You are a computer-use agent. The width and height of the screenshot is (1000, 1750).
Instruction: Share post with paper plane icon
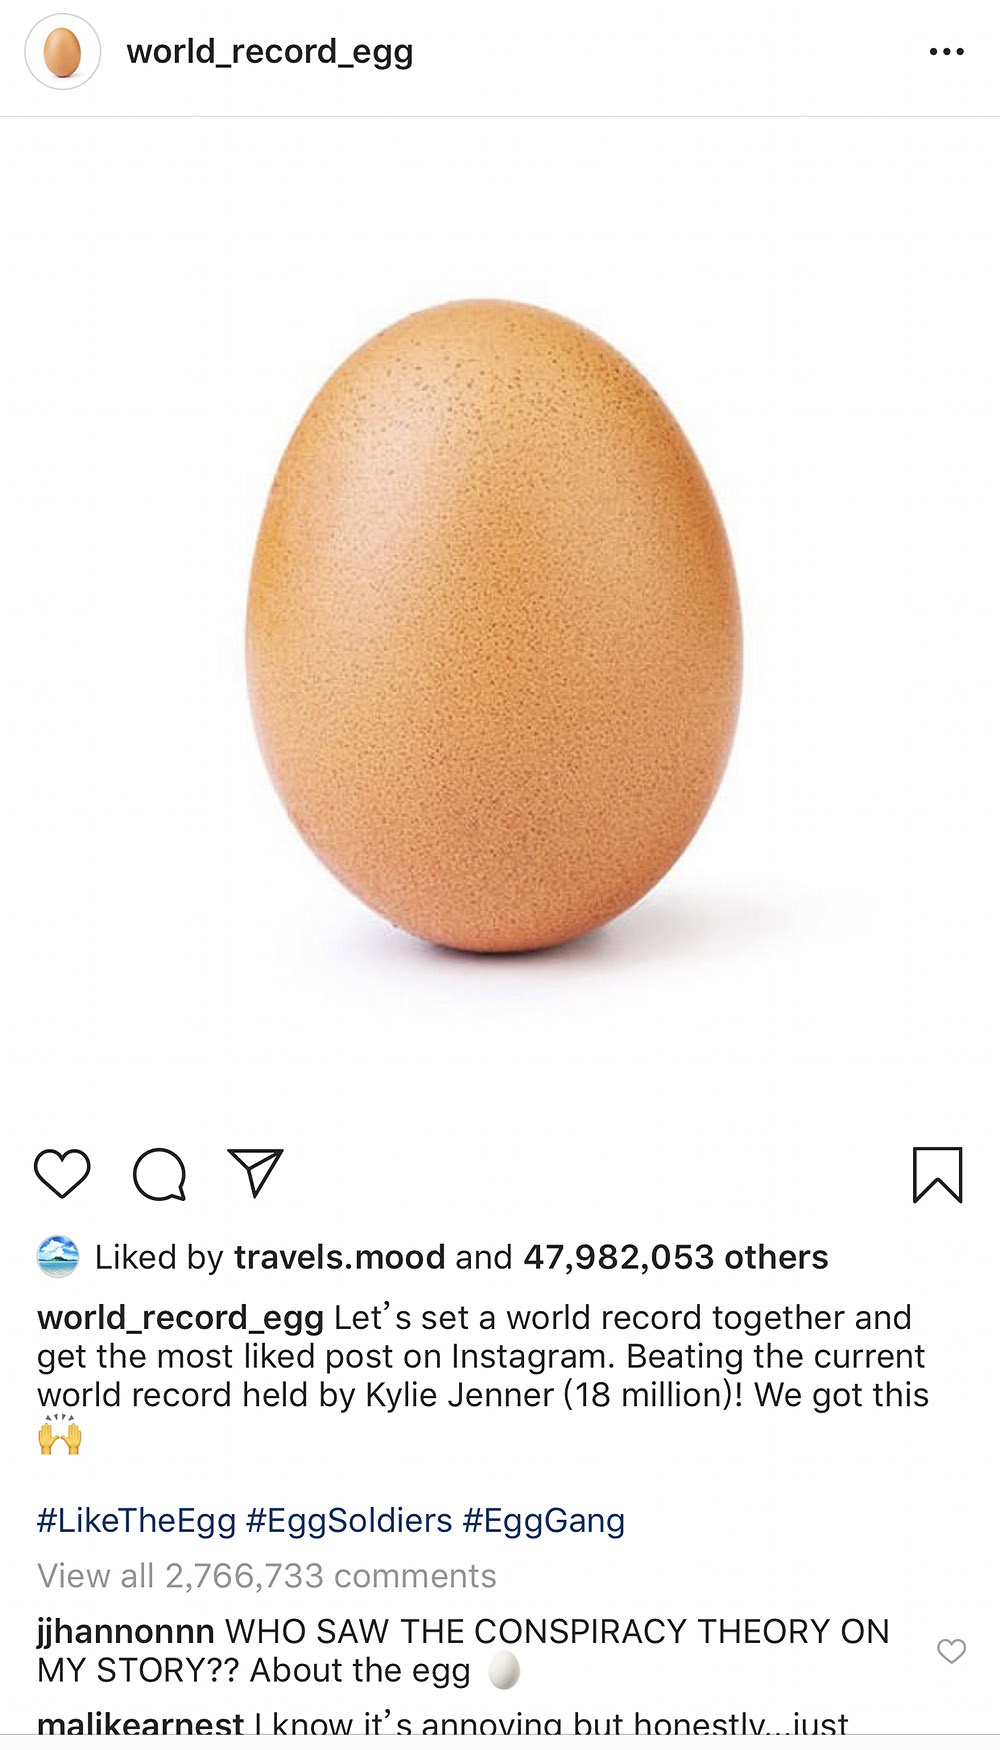(x=256, y=1172)
